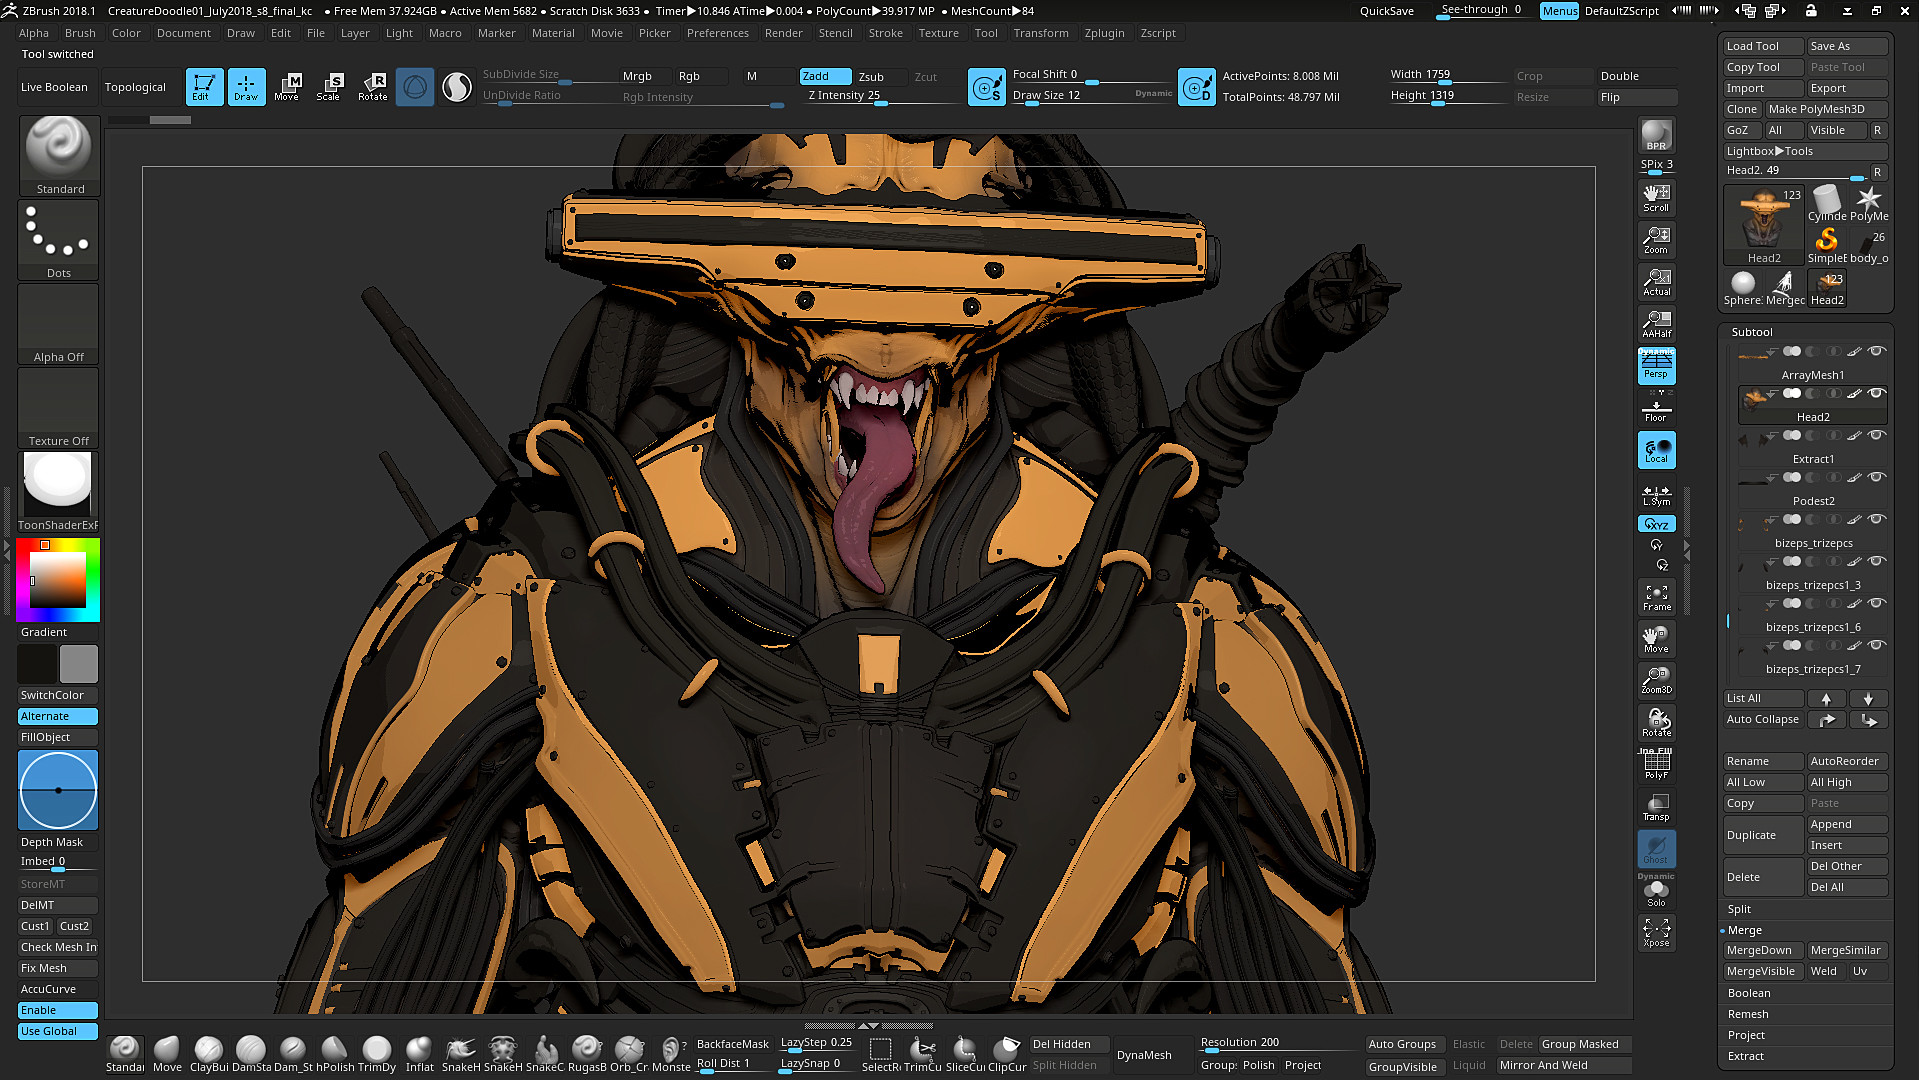Click the Duplicate subtool button
The image size is (1919, 1080).
point(1763,835)
